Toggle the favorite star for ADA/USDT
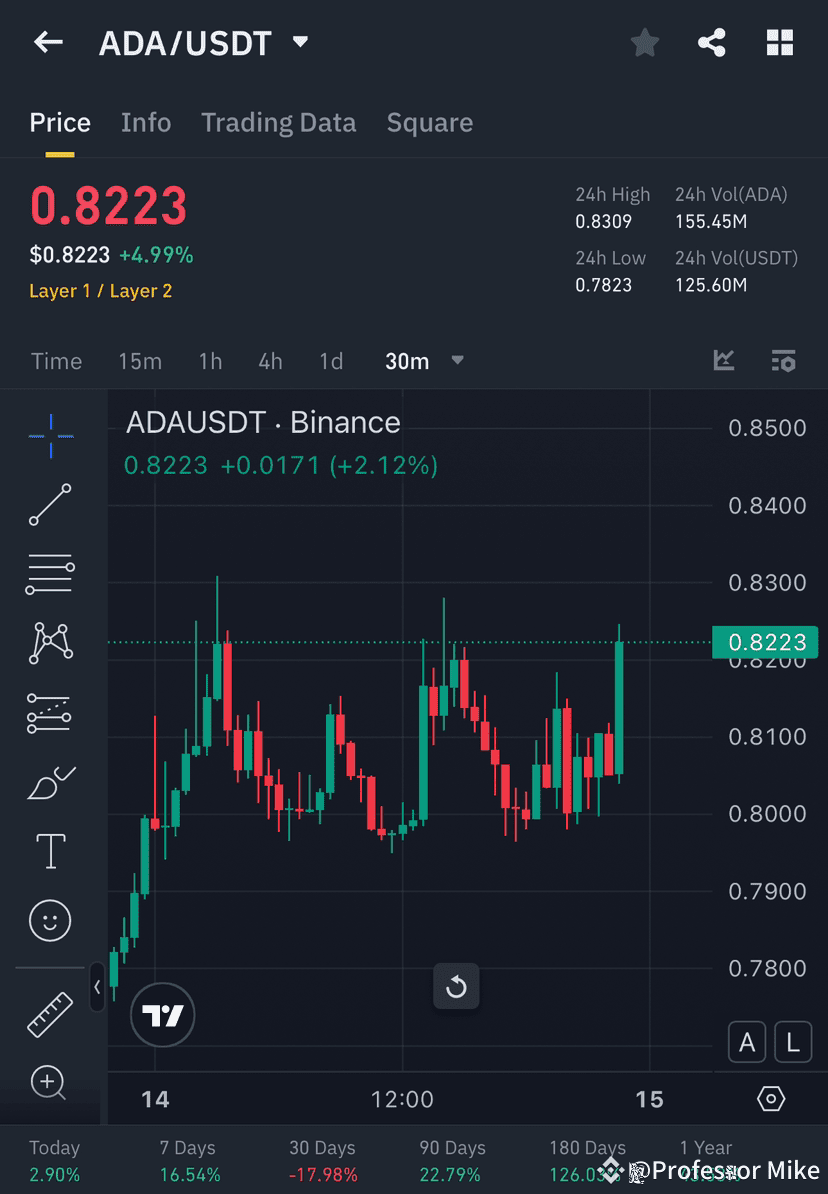Screen dimensions: 828x1194 [x=644, y=42]
